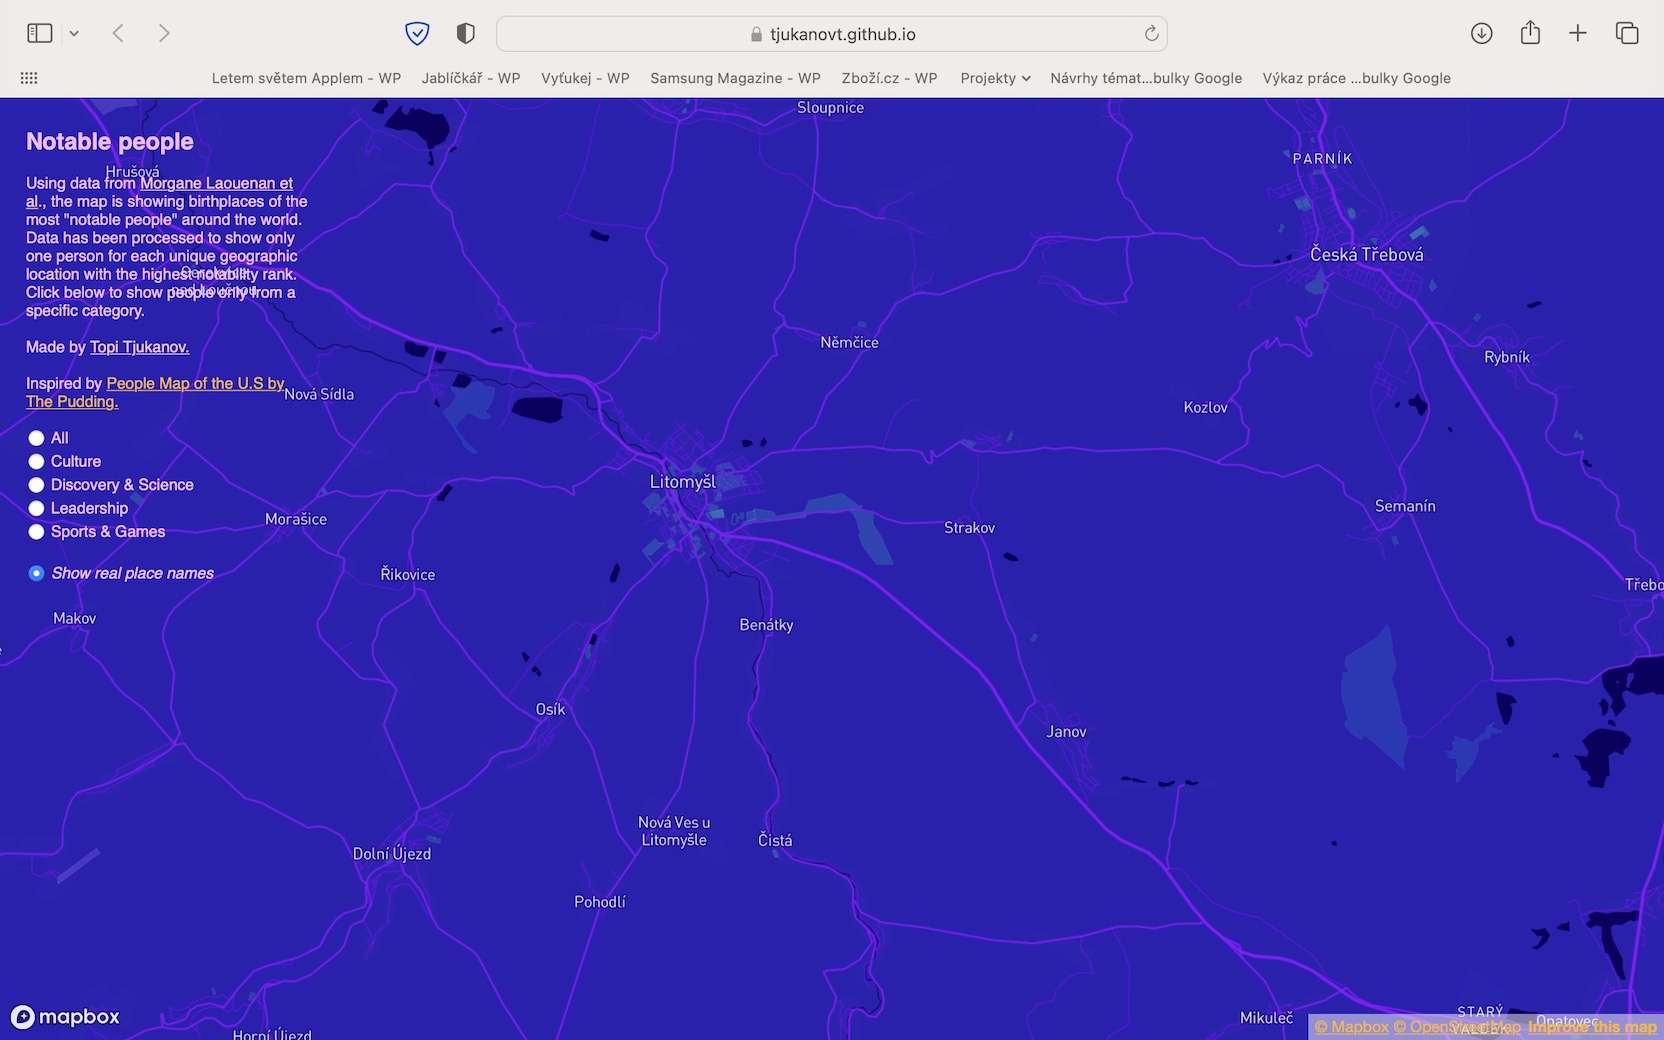Show the tab overview icon
The height and width of the screenshot is (1040, 1664).
1627,33
